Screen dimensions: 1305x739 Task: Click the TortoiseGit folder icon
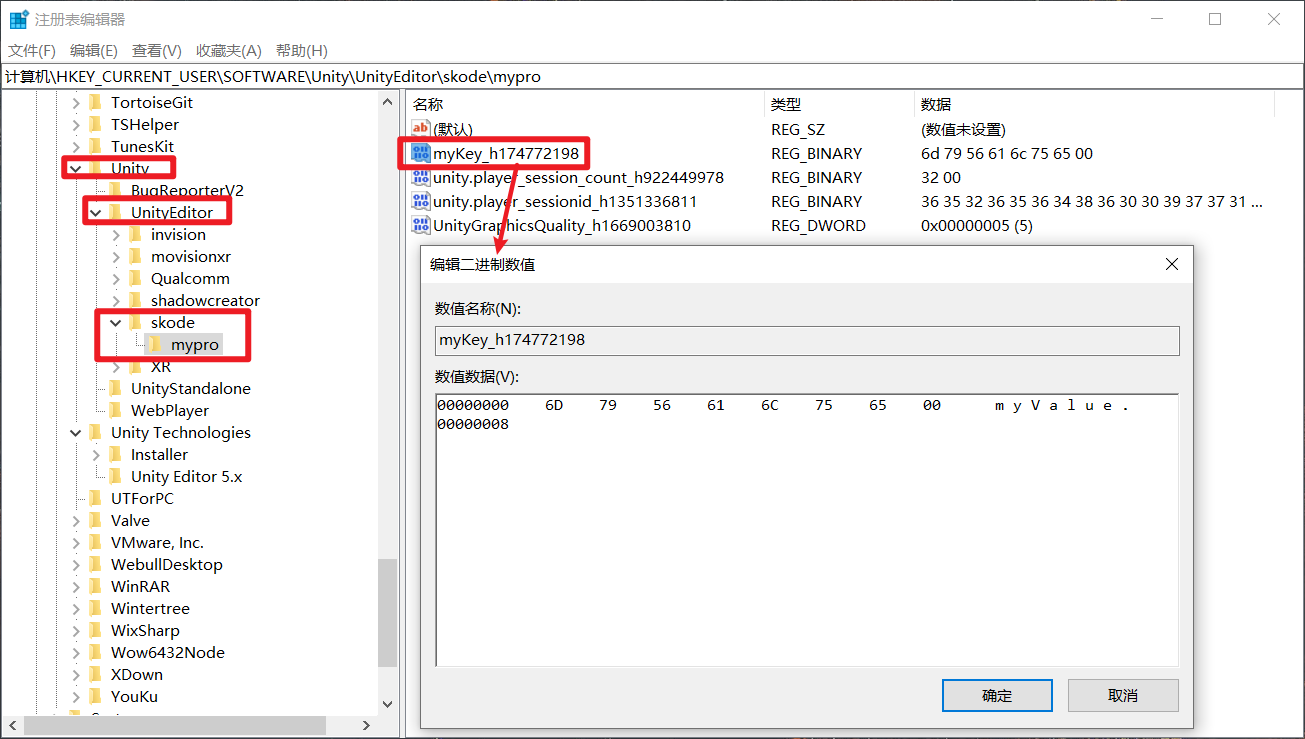[x=96, y=102]
